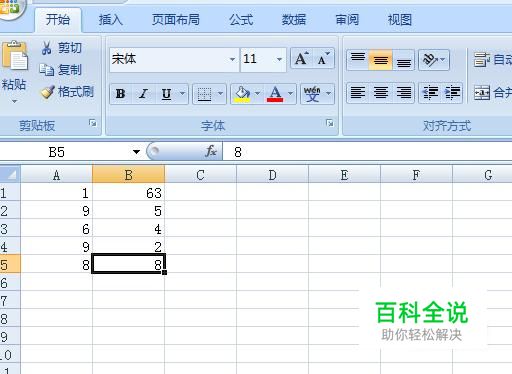
Task: Apply red font color A
Action: (275, 94)
